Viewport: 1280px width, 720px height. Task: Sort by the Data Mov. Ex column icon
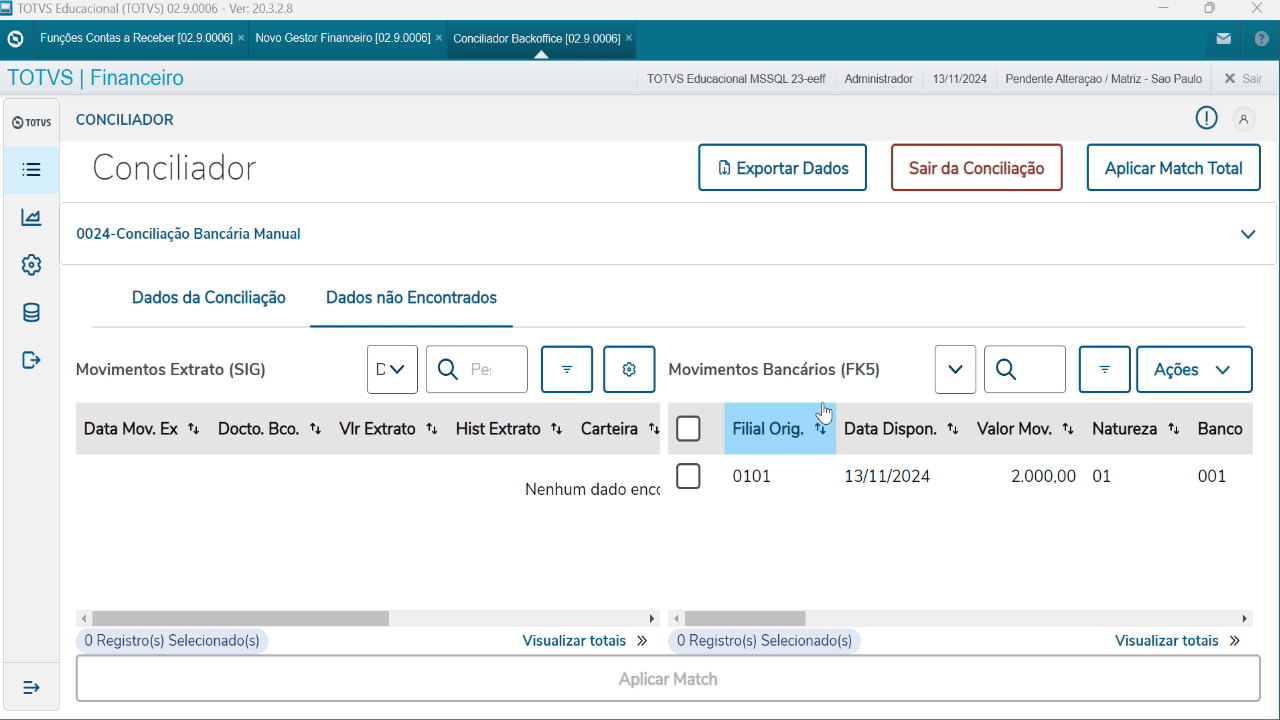(x=194, y=429)
